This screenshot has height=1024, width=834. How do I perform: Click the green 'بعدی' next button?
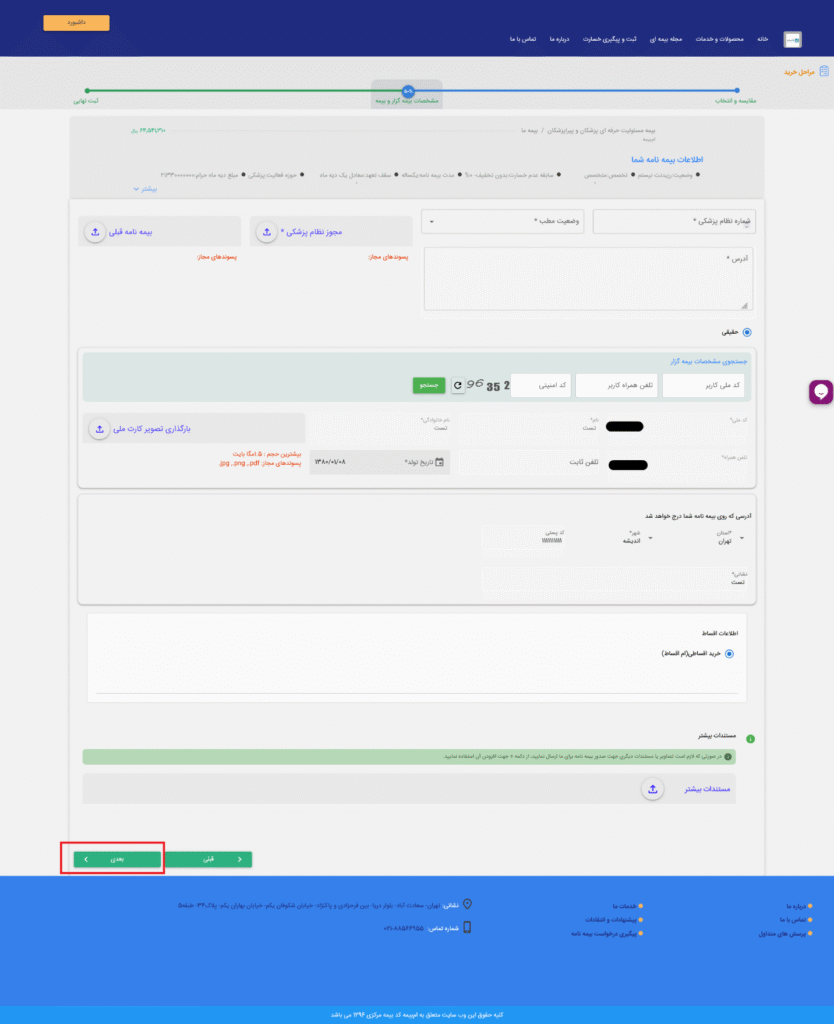point(116,859)
